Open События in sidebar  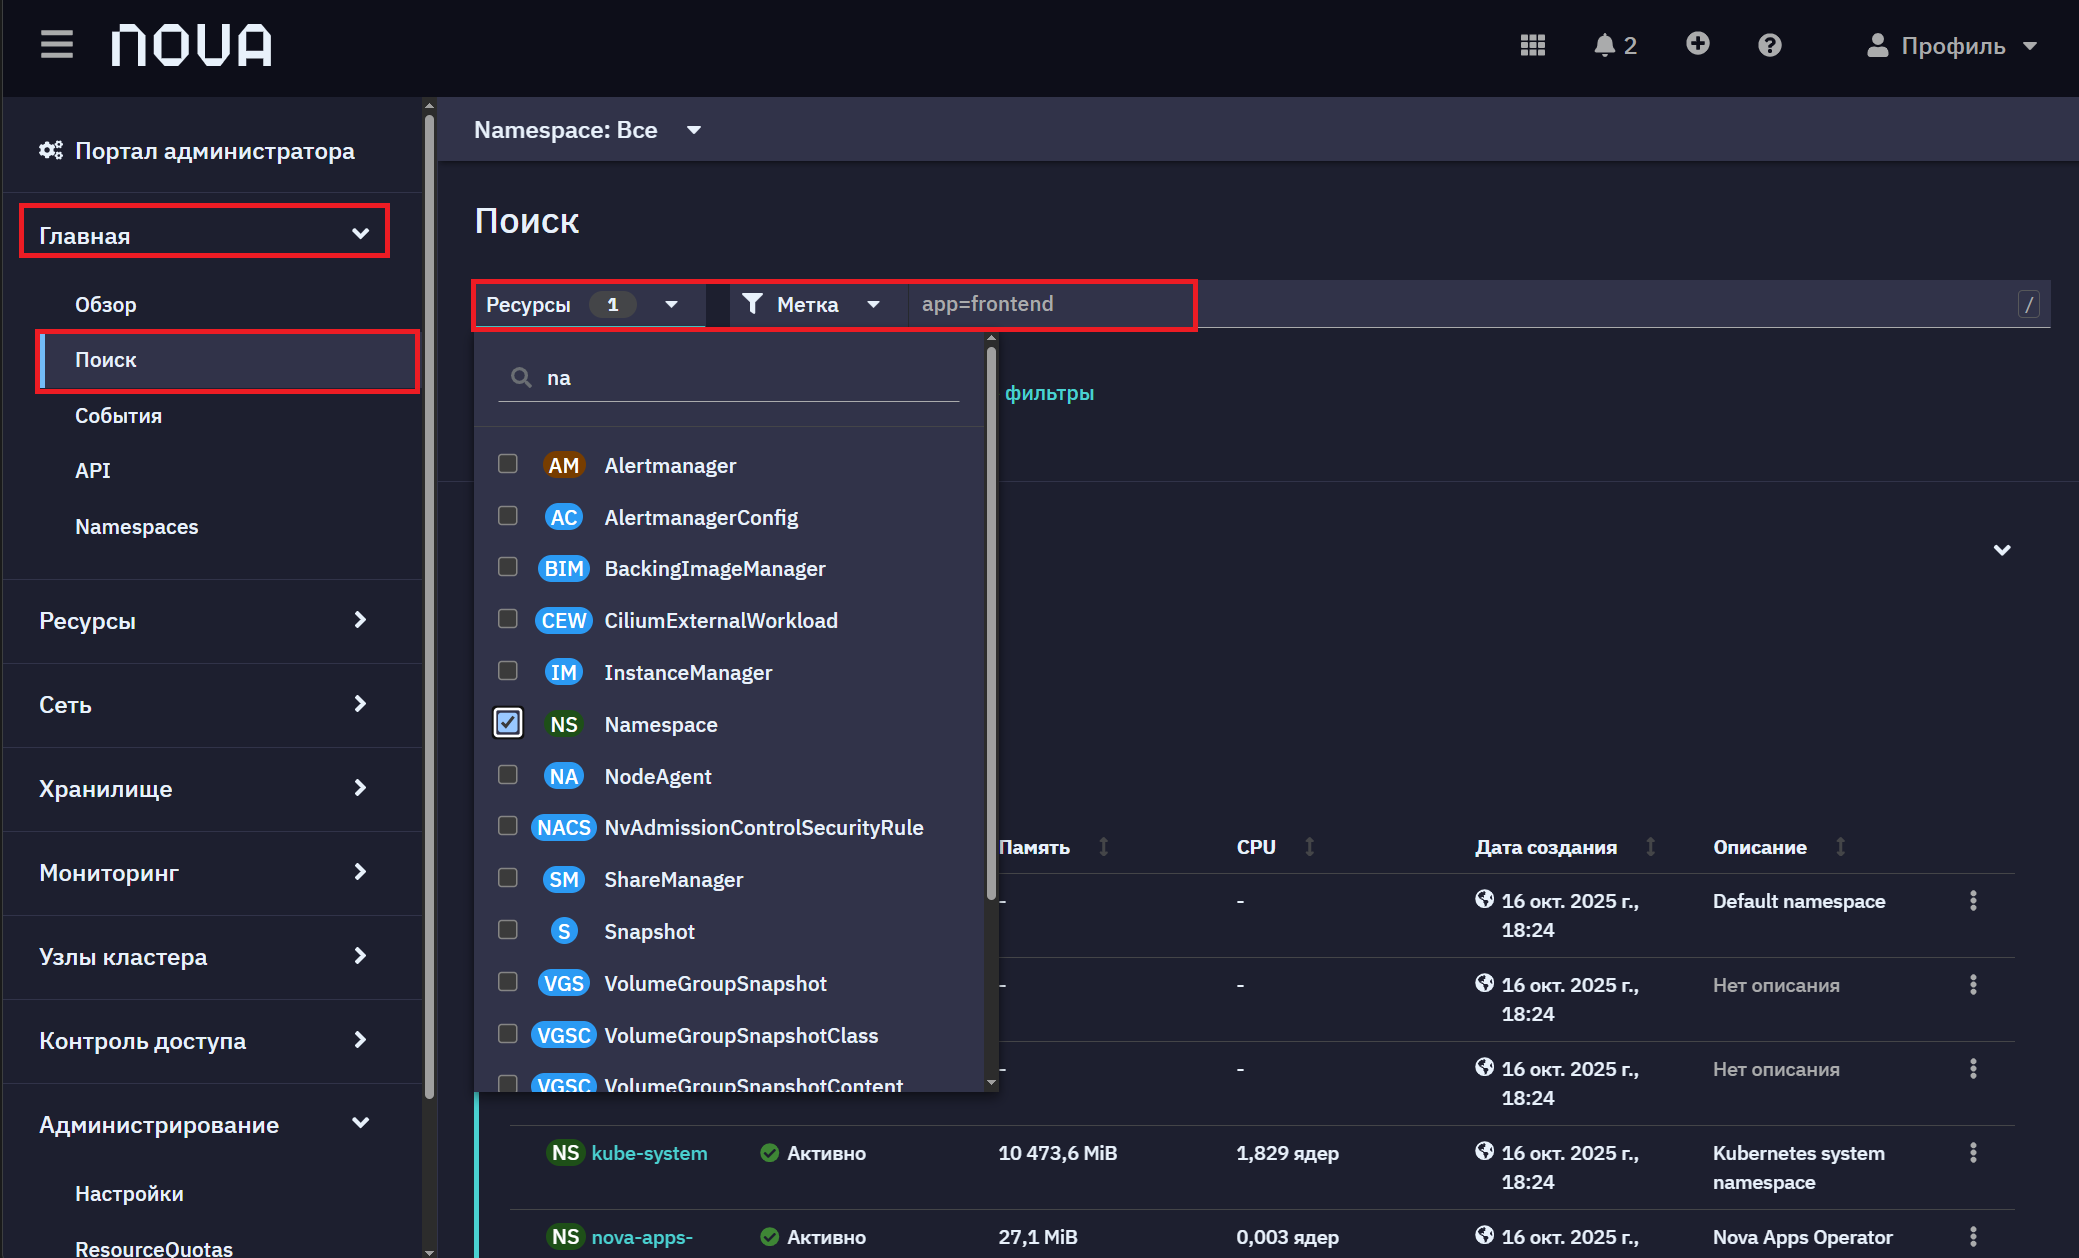pyautogui.click(x=118, y=416)
